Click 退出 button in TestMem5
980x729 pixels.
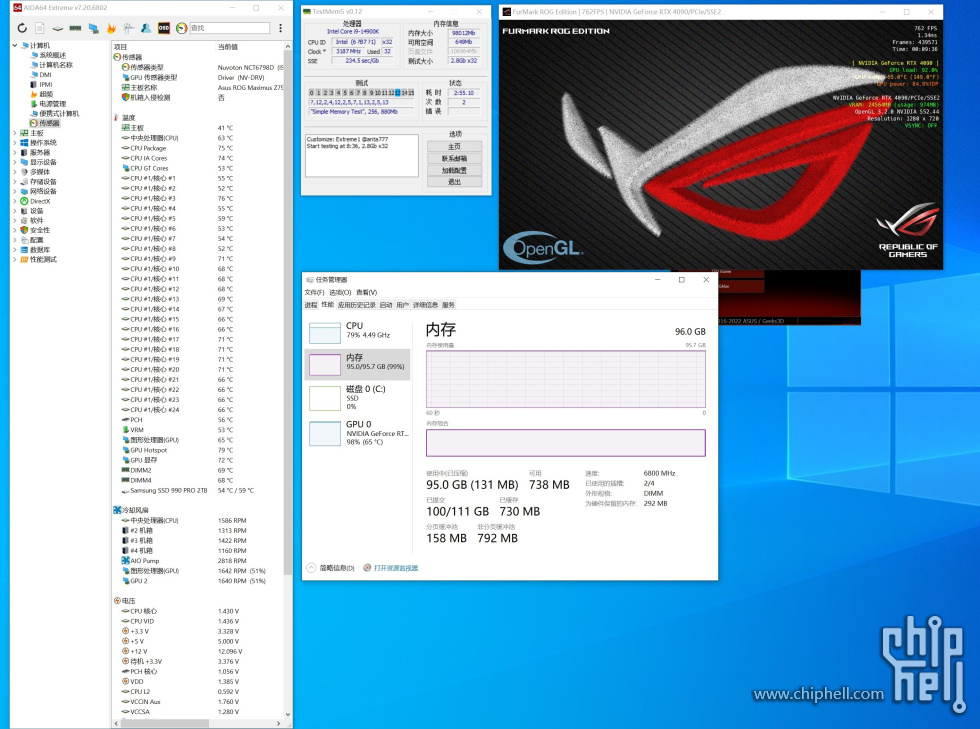click(x=454, y=182)
